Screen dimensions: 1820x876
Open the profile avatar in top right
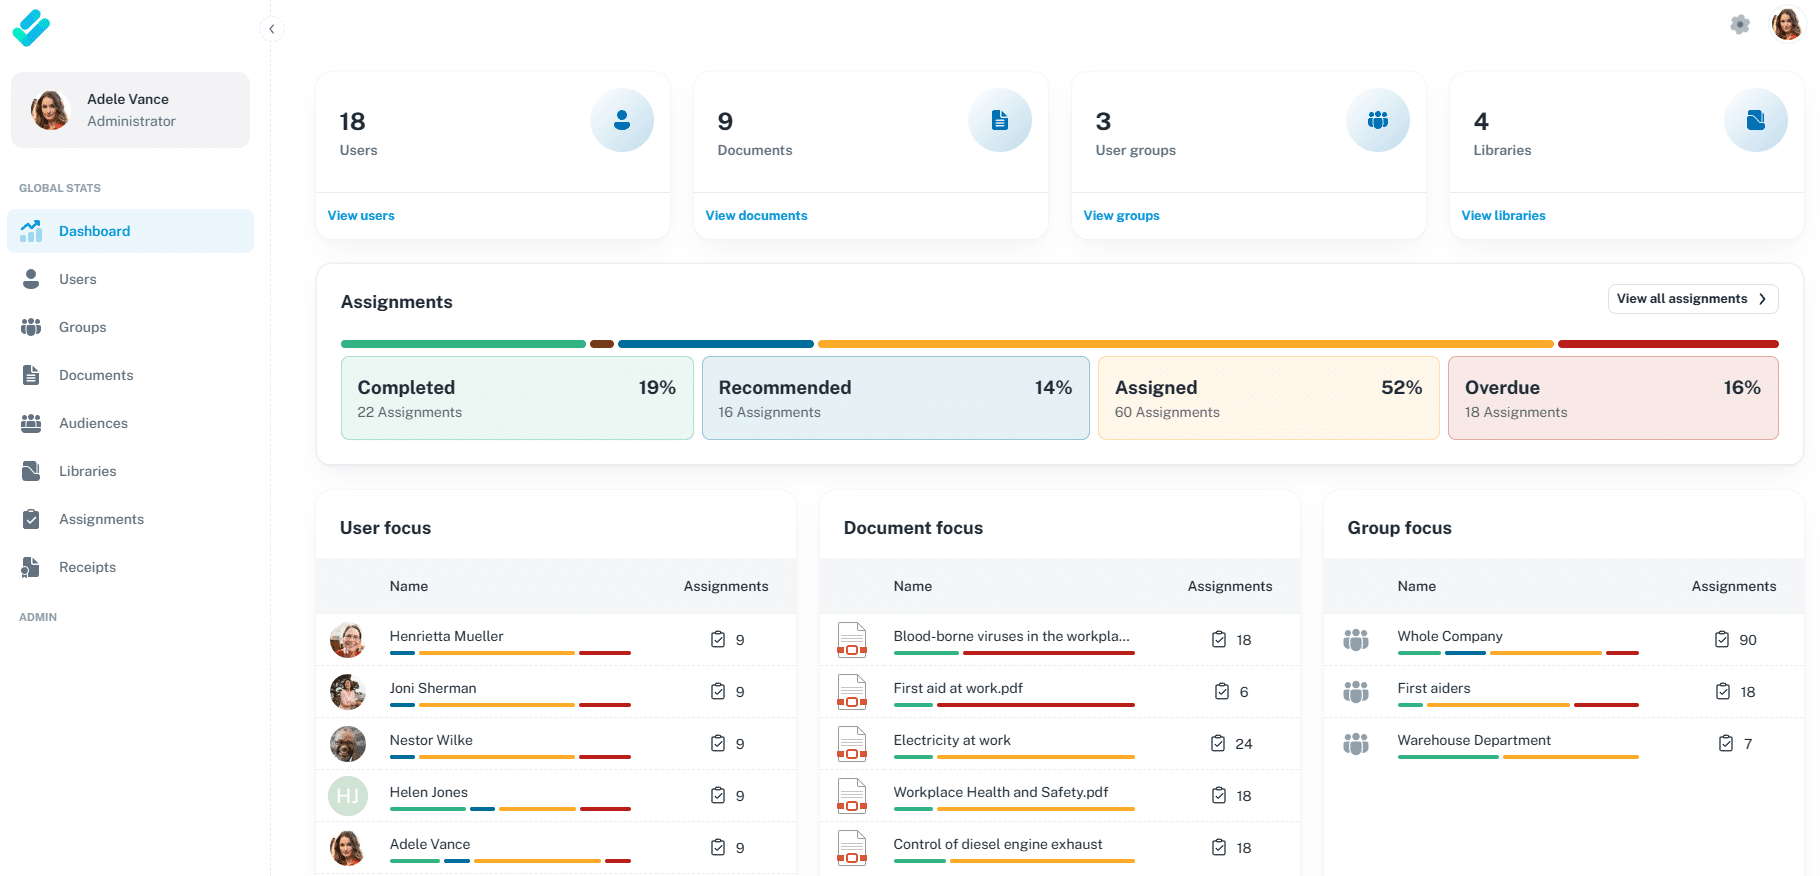click(x=1786, y=25)
